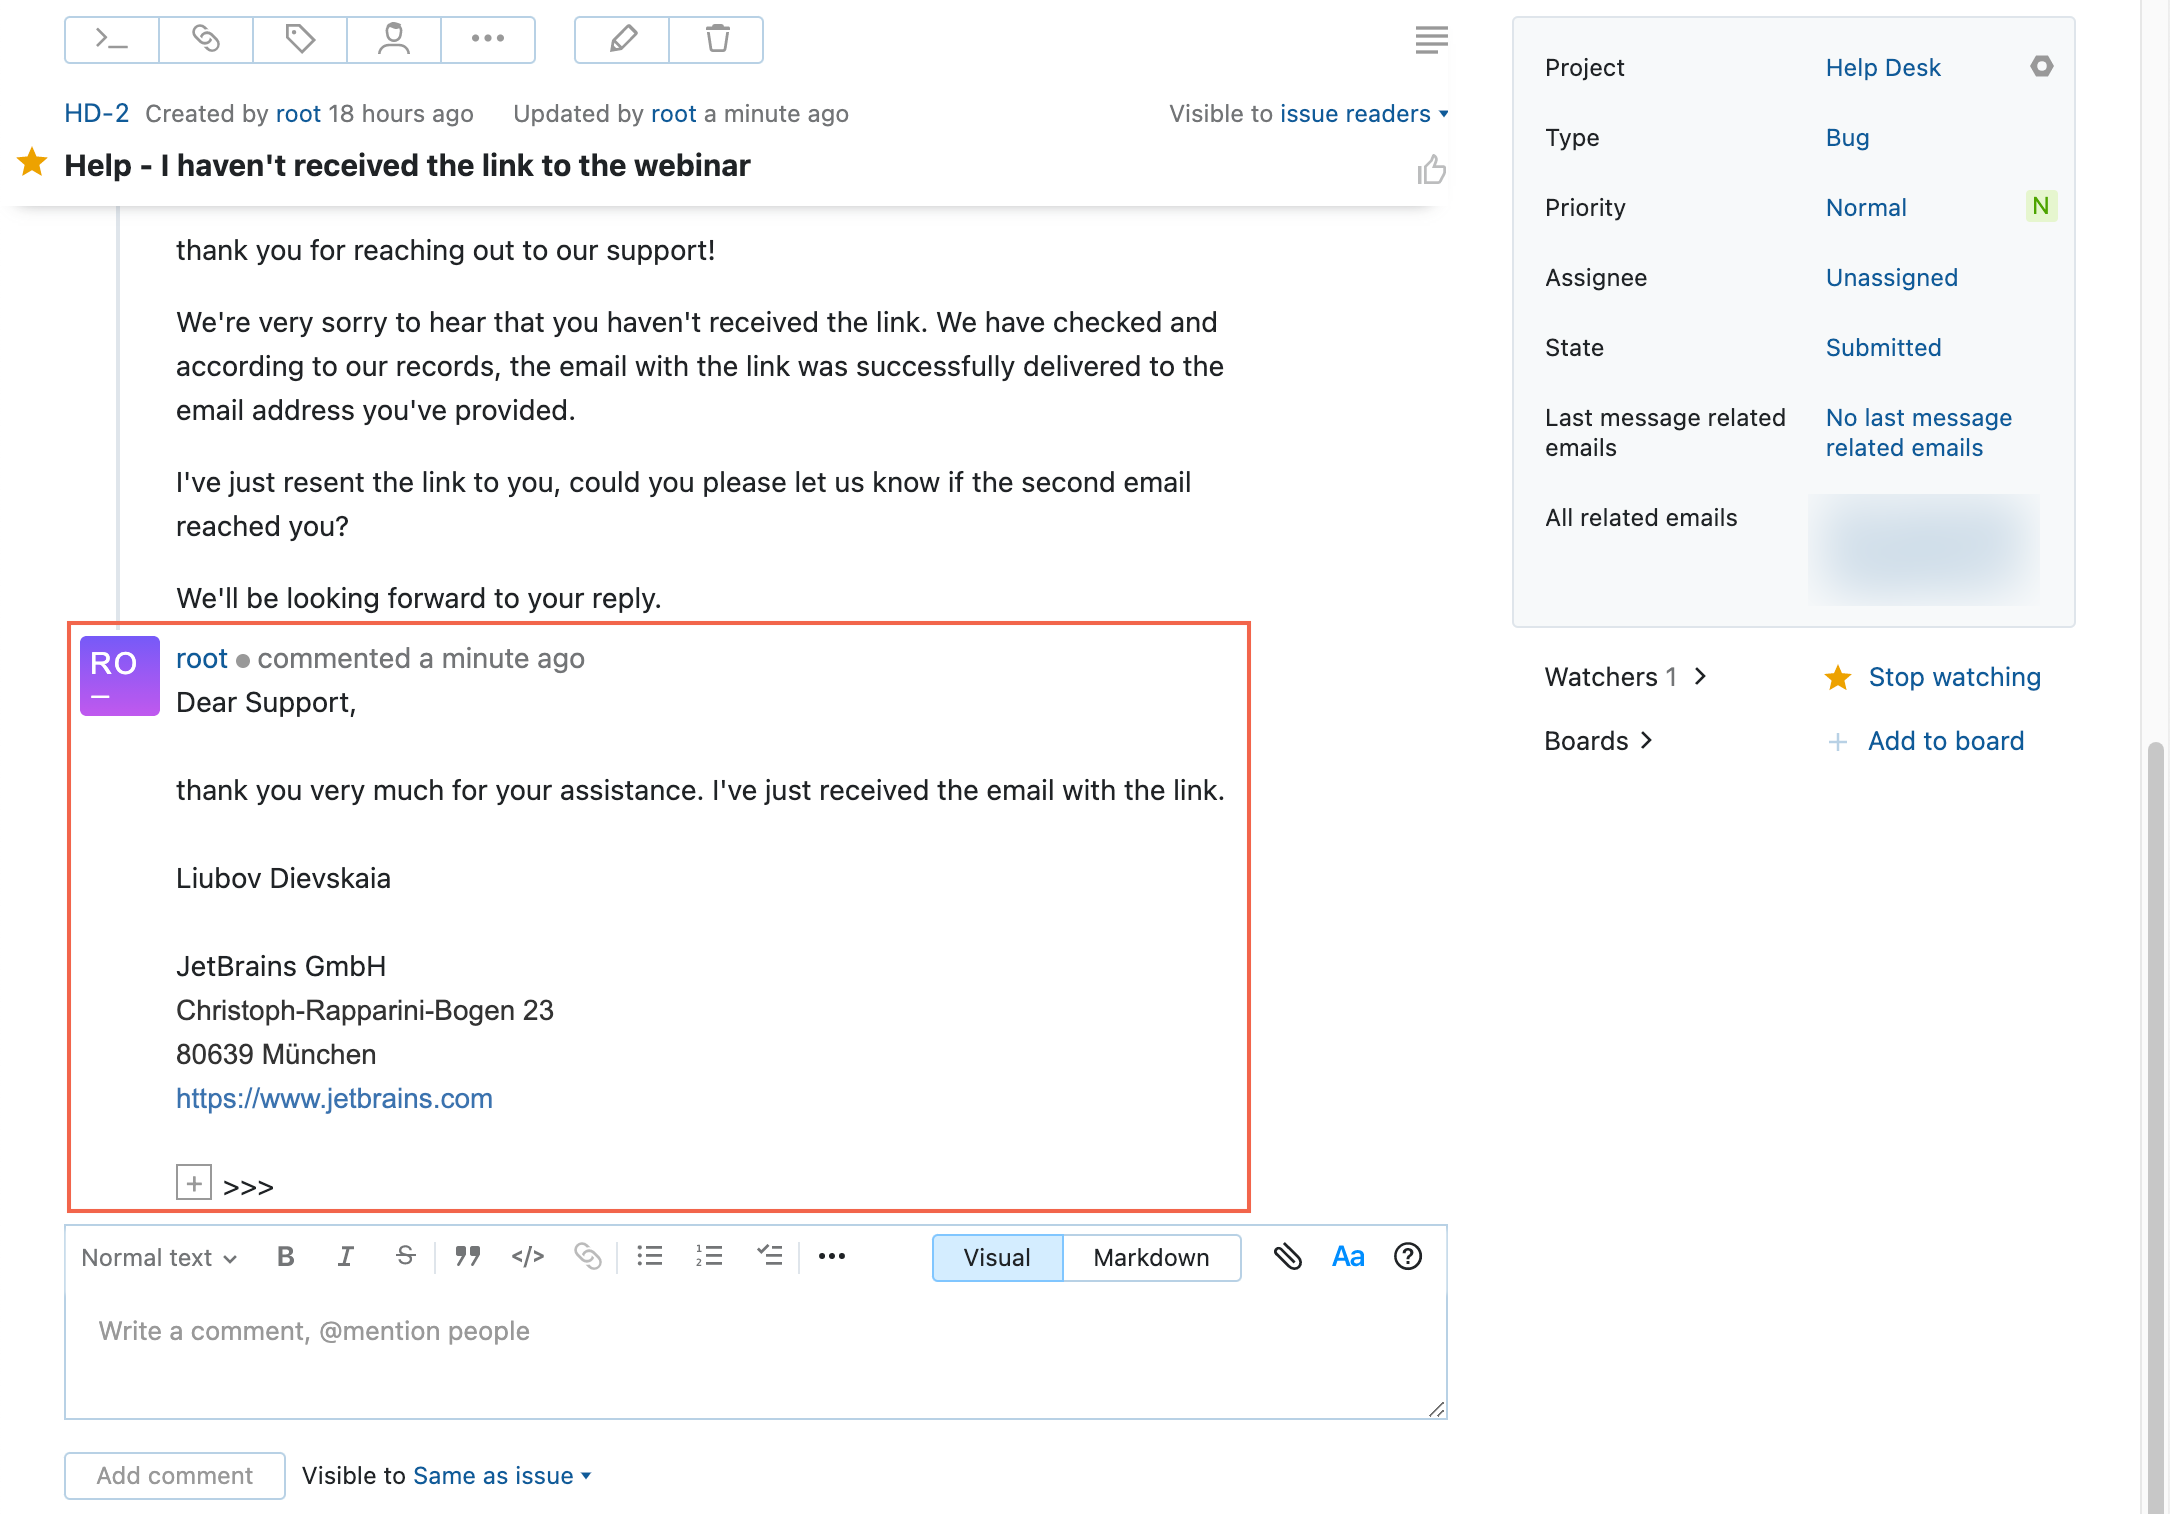Image resolution: width=2170 pixels, height=1514 pixels.
Task: Click the Stop watching link
Action: 1954,677
